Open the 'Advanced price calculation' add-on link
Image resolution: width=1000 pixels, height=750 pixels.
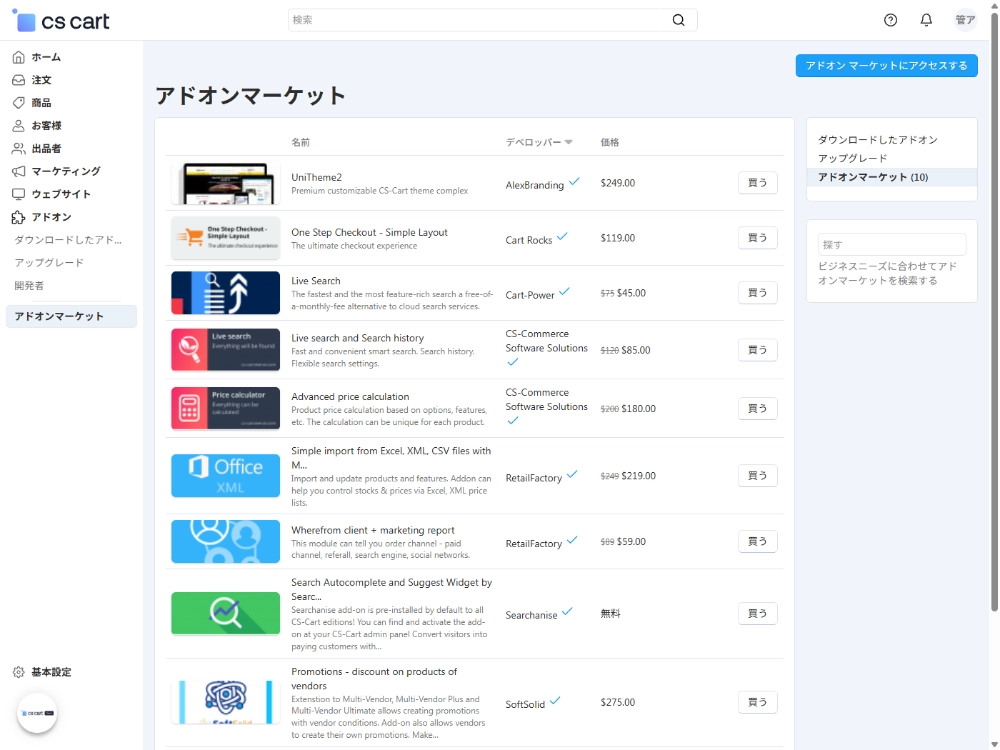[350, 397]
